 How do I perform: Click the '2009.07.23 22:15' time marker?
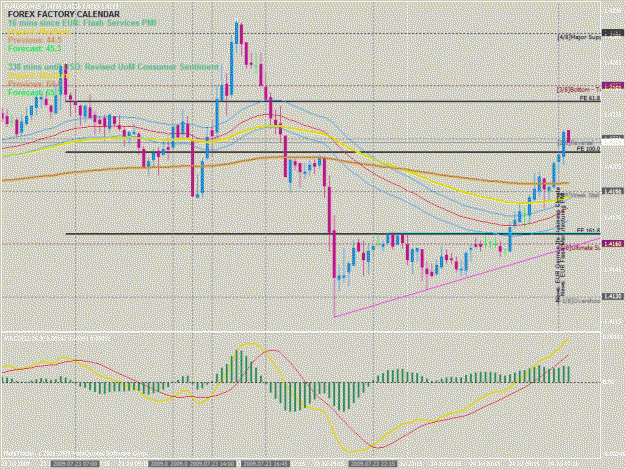(x=373, y=464)
